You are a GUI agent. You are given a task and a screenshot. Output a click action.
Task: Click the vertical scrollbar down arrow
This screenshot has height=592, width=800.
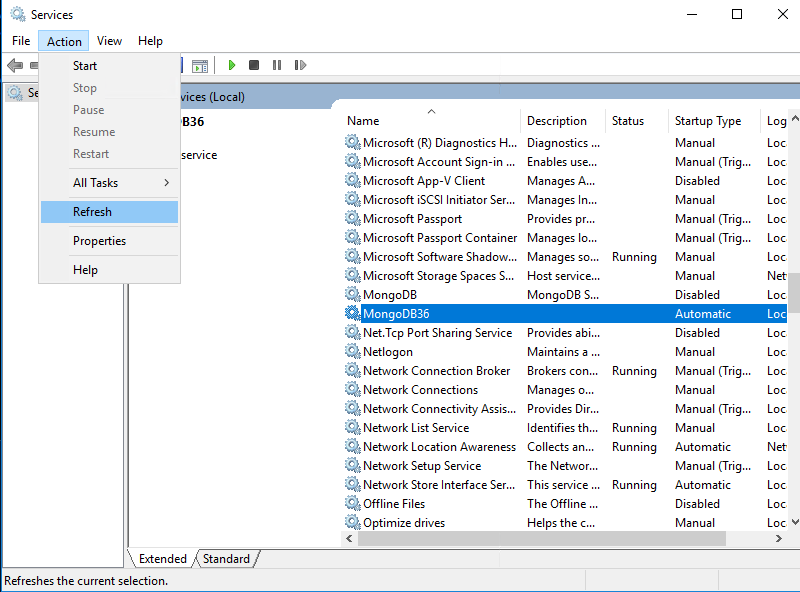coord(795,522)
